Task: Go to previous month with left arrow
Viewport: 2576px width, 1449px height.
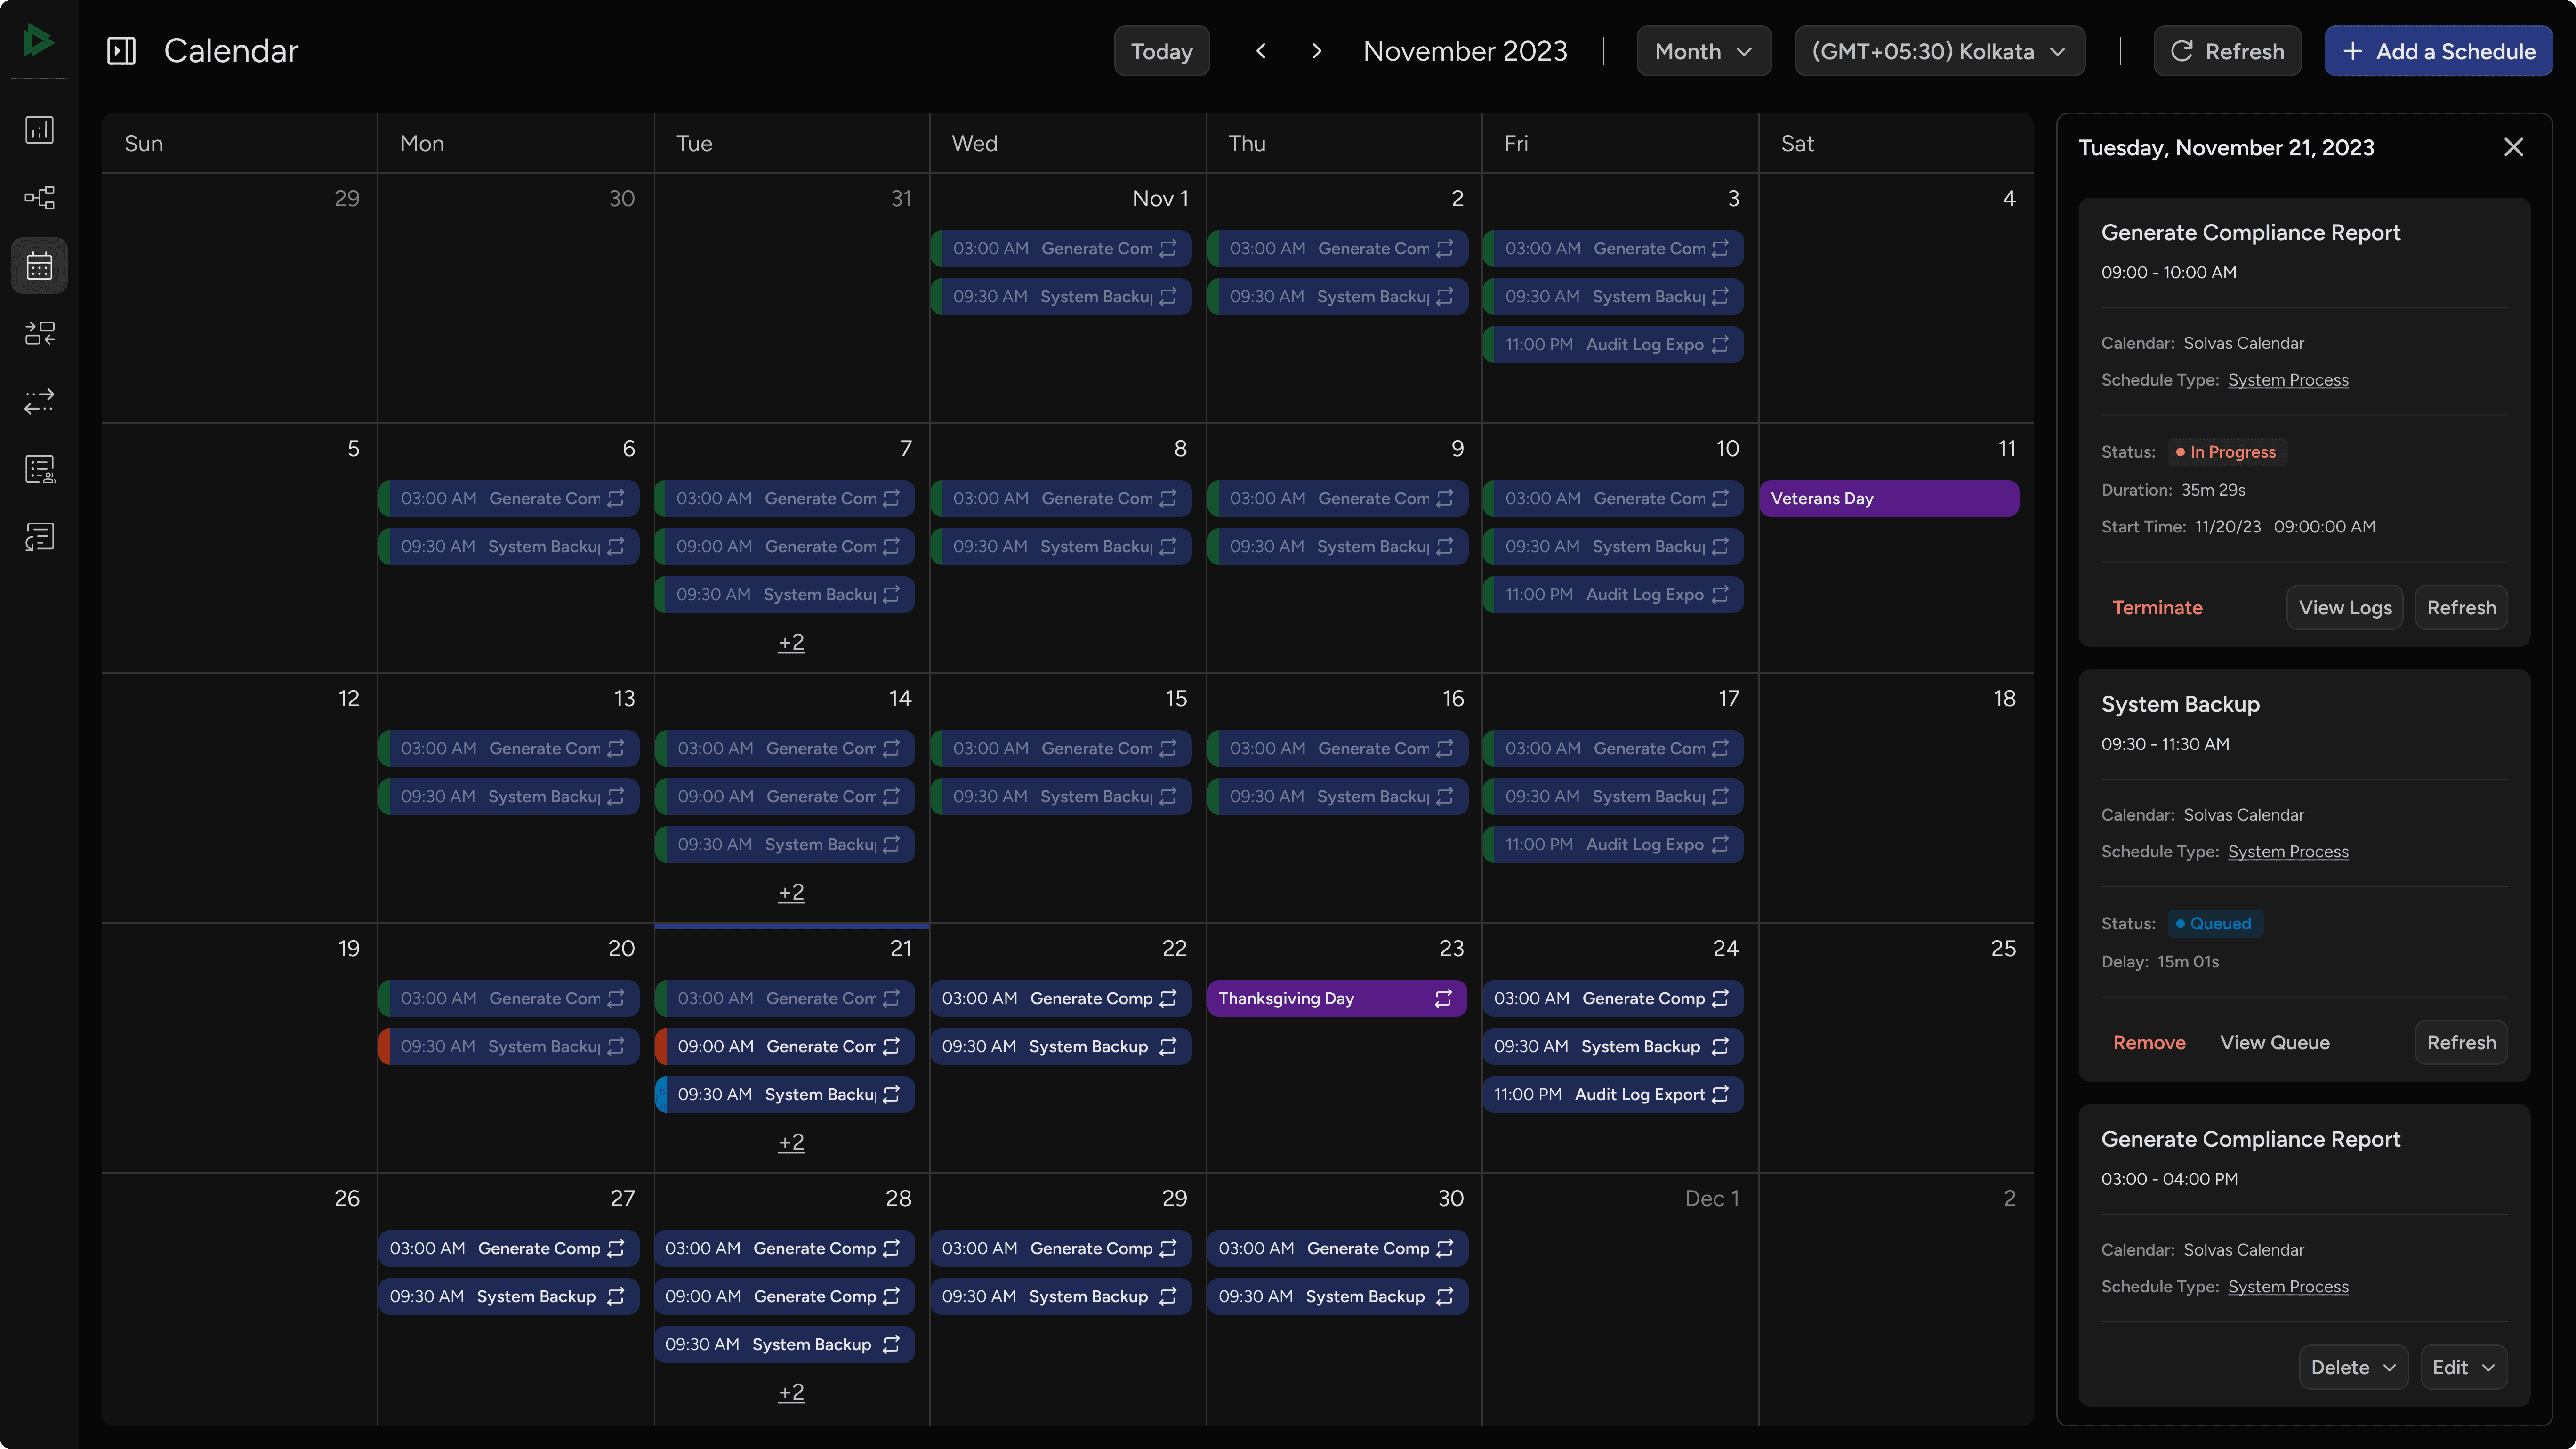Action: 1260,50
